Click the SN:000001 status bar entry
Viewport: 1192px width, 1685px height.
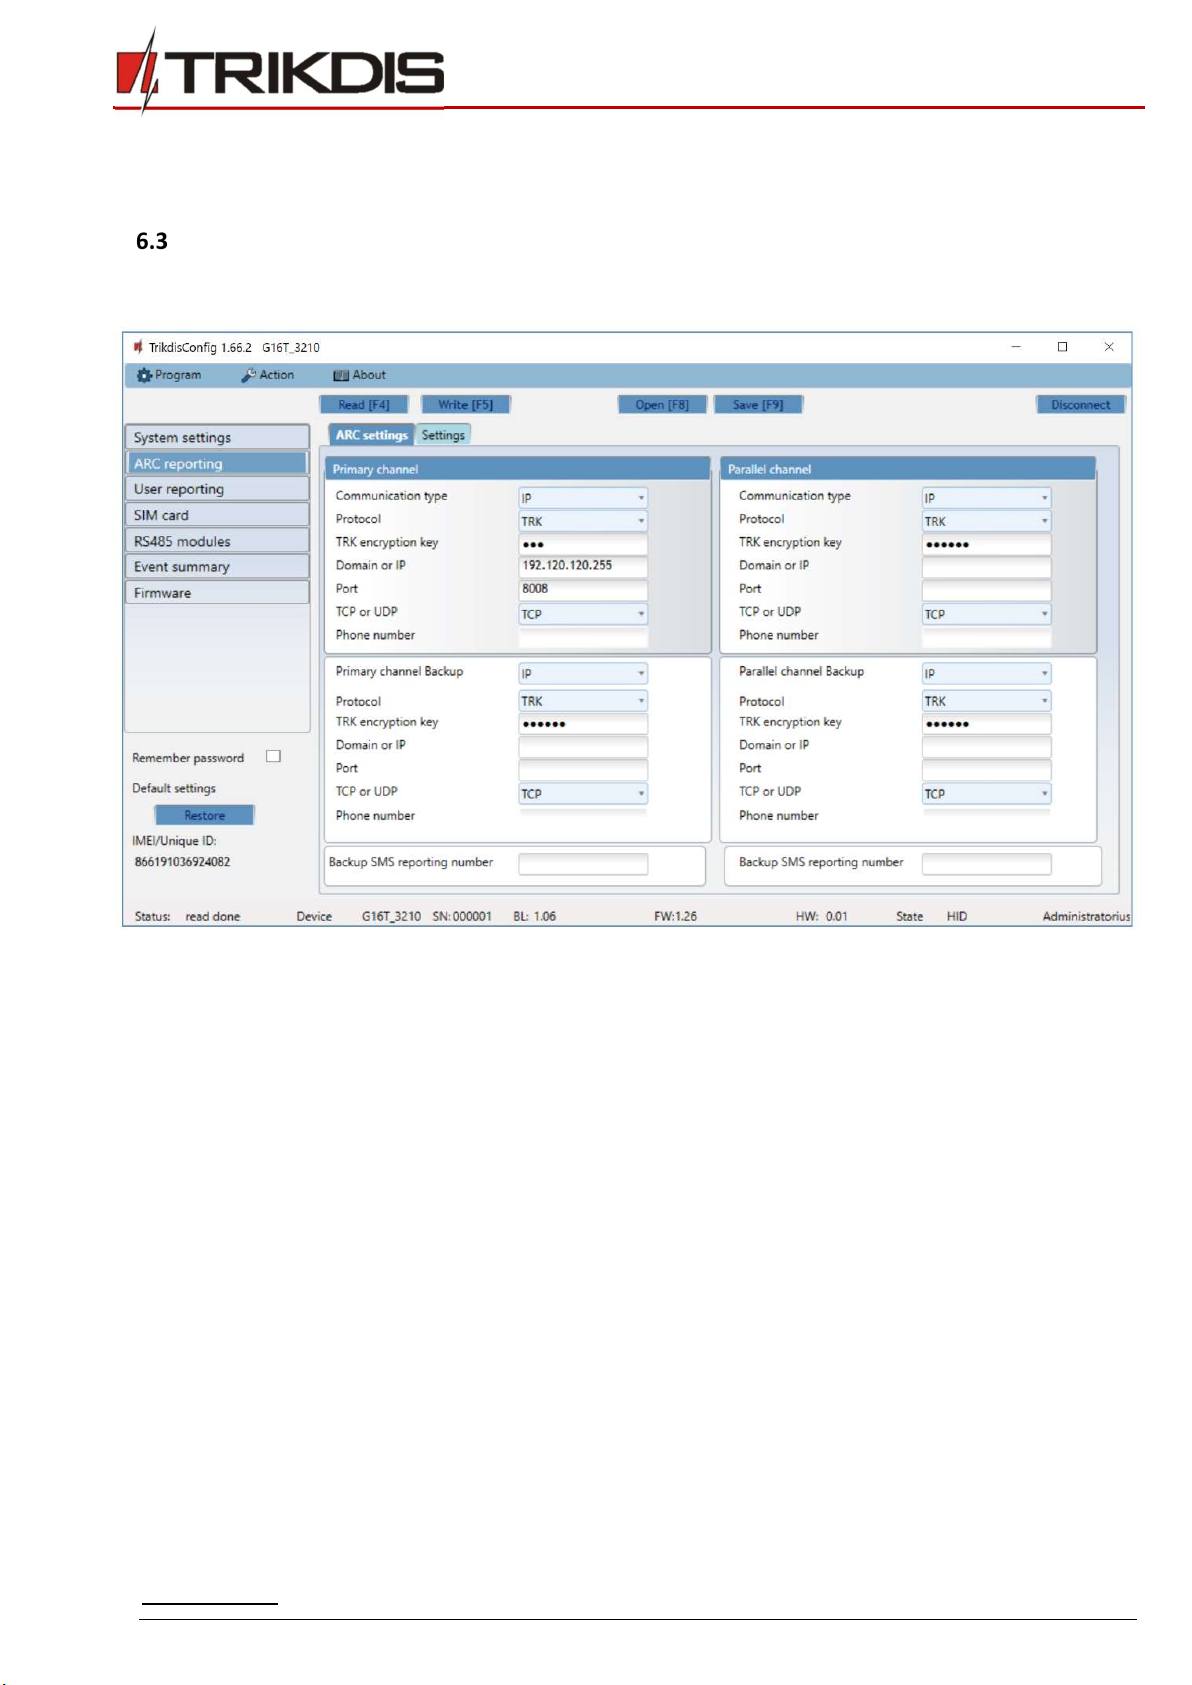point(462,916)
